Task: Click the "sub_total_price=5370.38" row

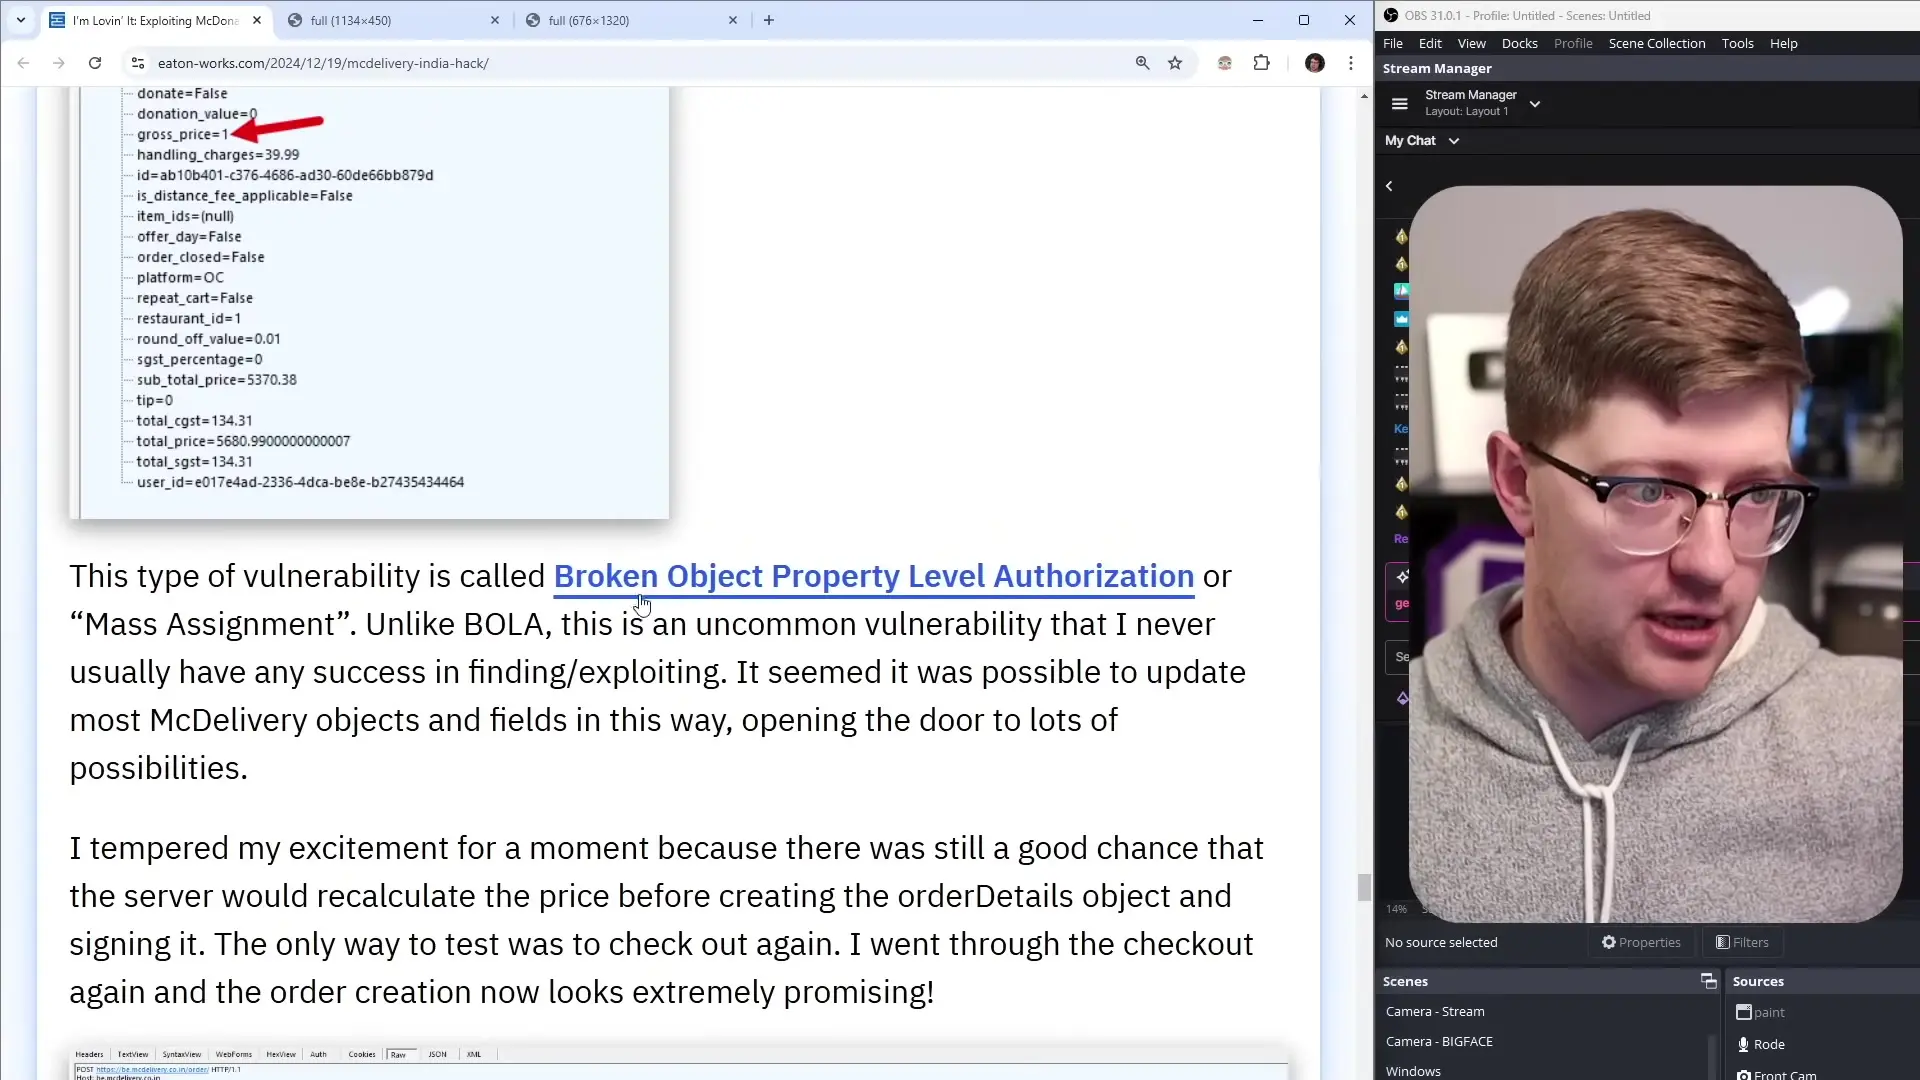Action: tap(216, 380)
